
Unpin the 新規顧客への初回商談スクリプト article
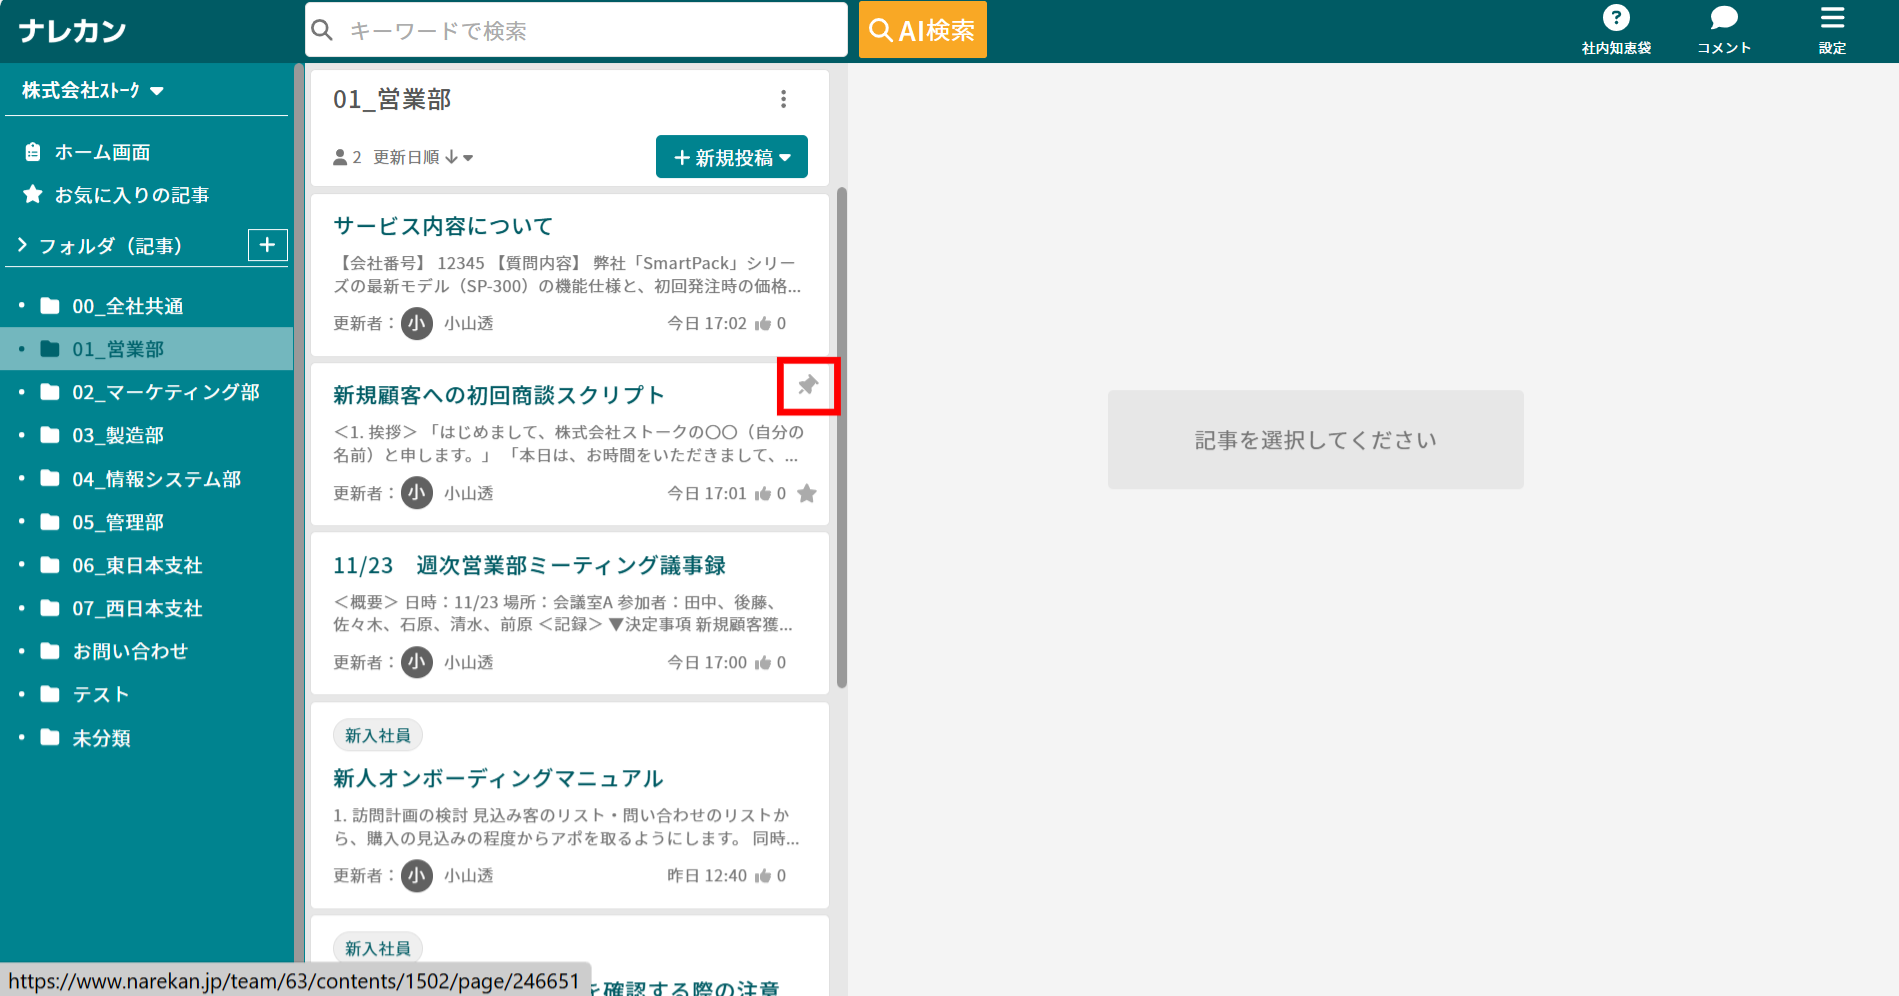click(x=808, y=385)
